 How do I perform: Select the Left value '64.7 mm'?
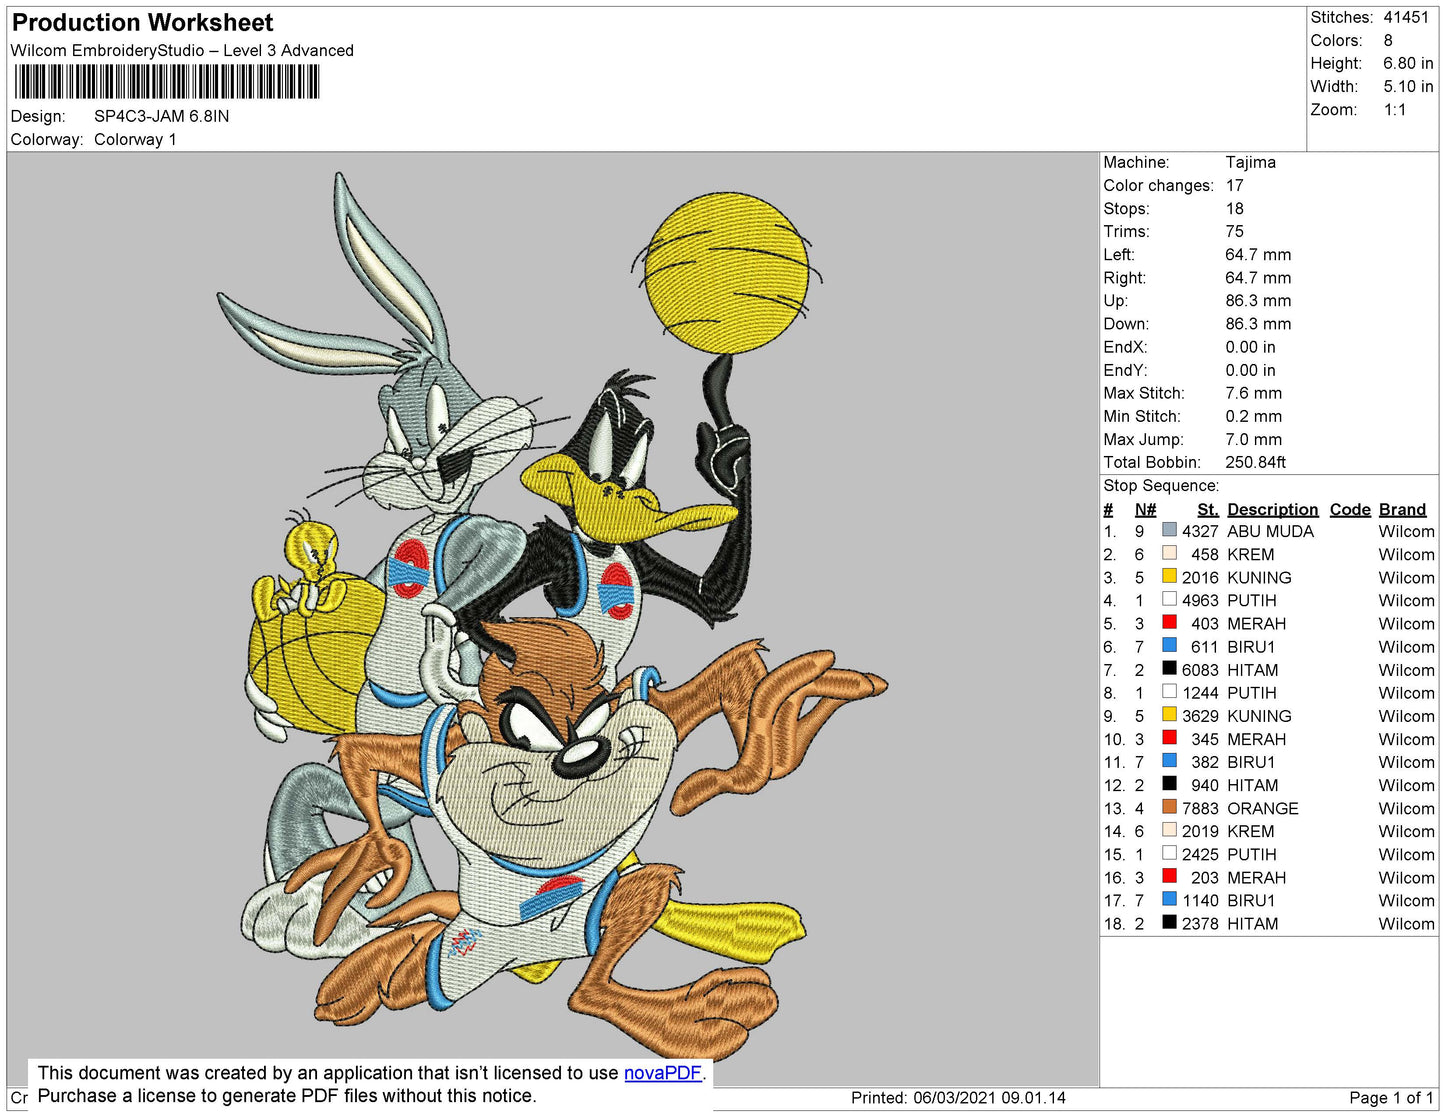pos(1258,255)
